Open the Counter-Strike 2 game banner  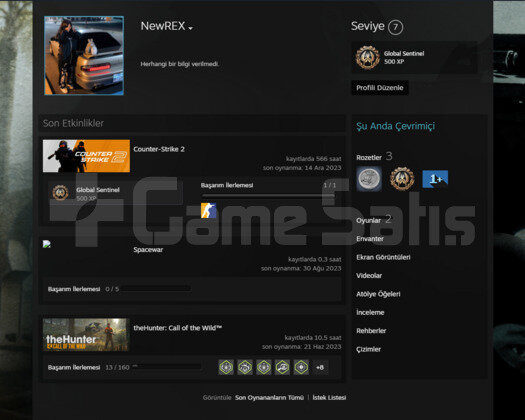[86, 156]
